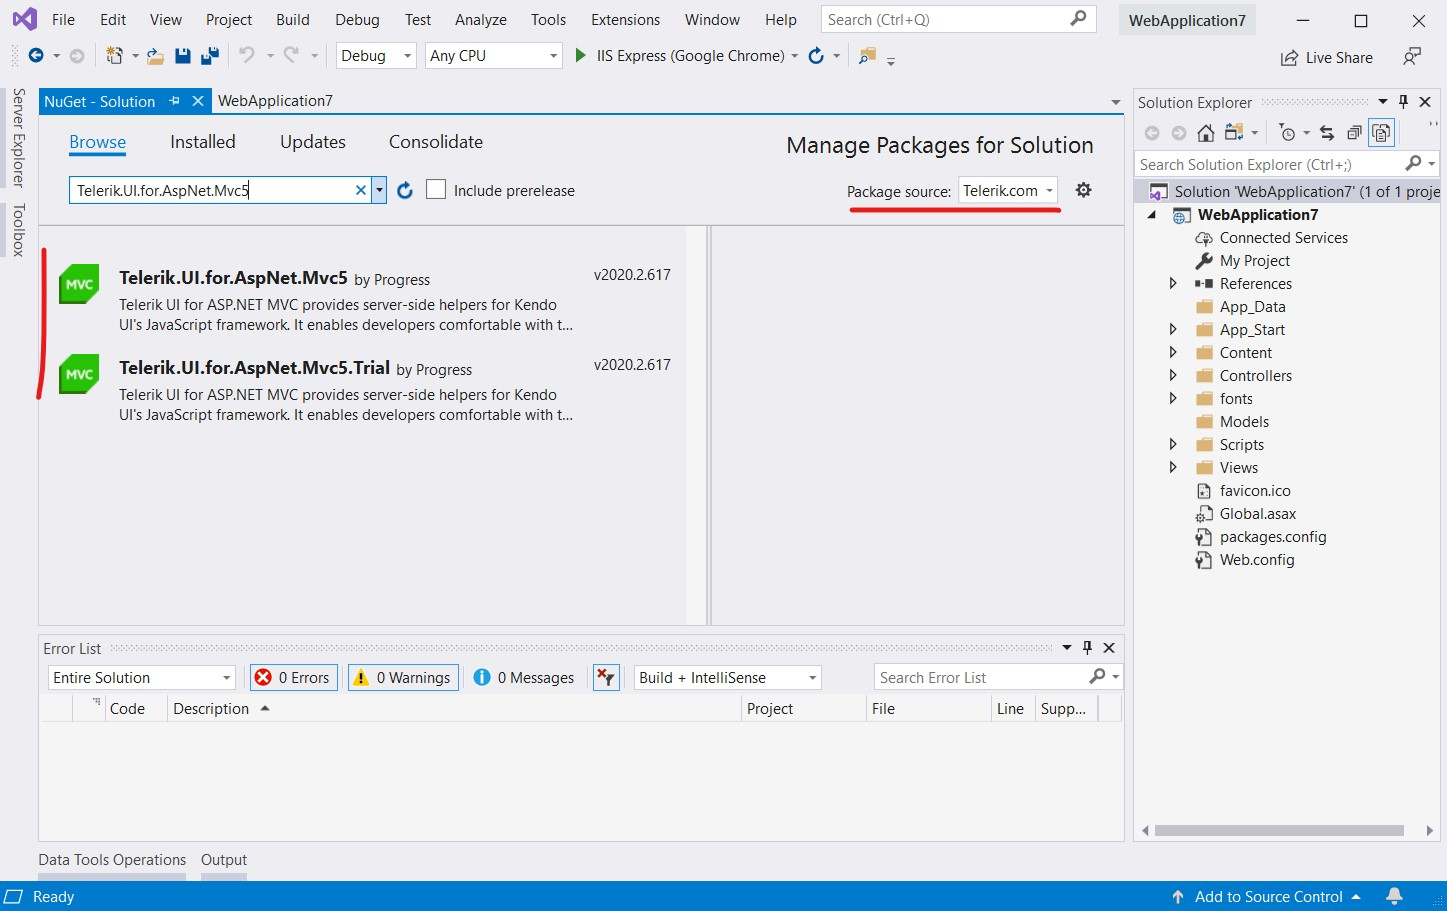Expand the Controllers folder node
Viewport: 1447px width, 911px height.
pyautogui.click(x=1173, y=376)
